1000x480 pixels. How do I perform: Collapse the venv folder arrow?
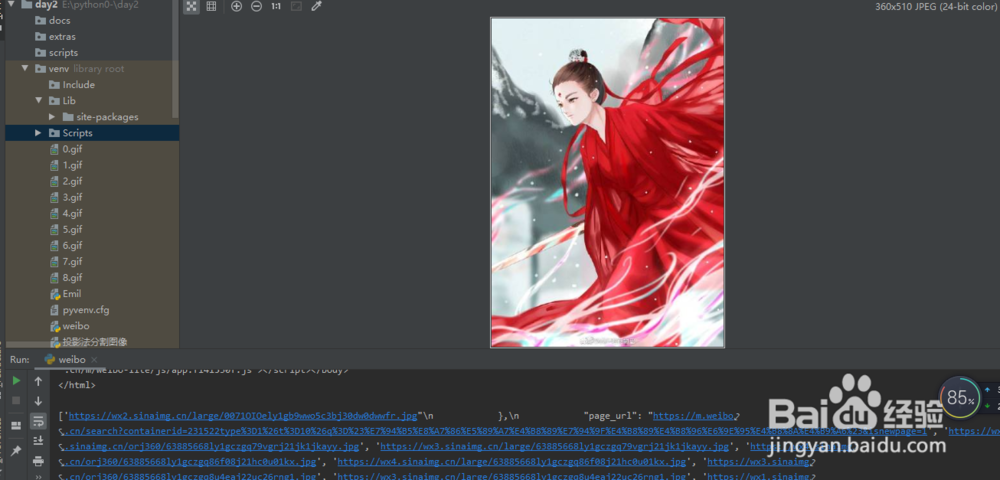click(x=24, y=68)
